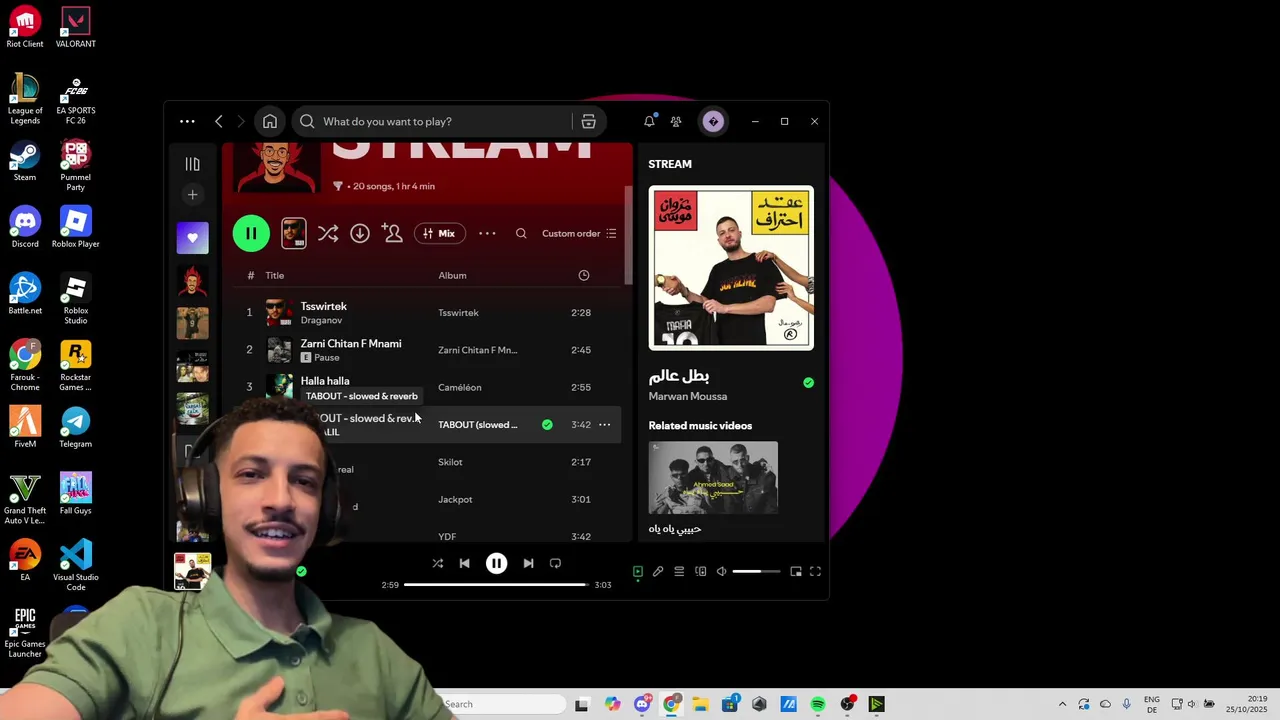Click Related music videos heading

pyautogui.click(x=700, y=426)
